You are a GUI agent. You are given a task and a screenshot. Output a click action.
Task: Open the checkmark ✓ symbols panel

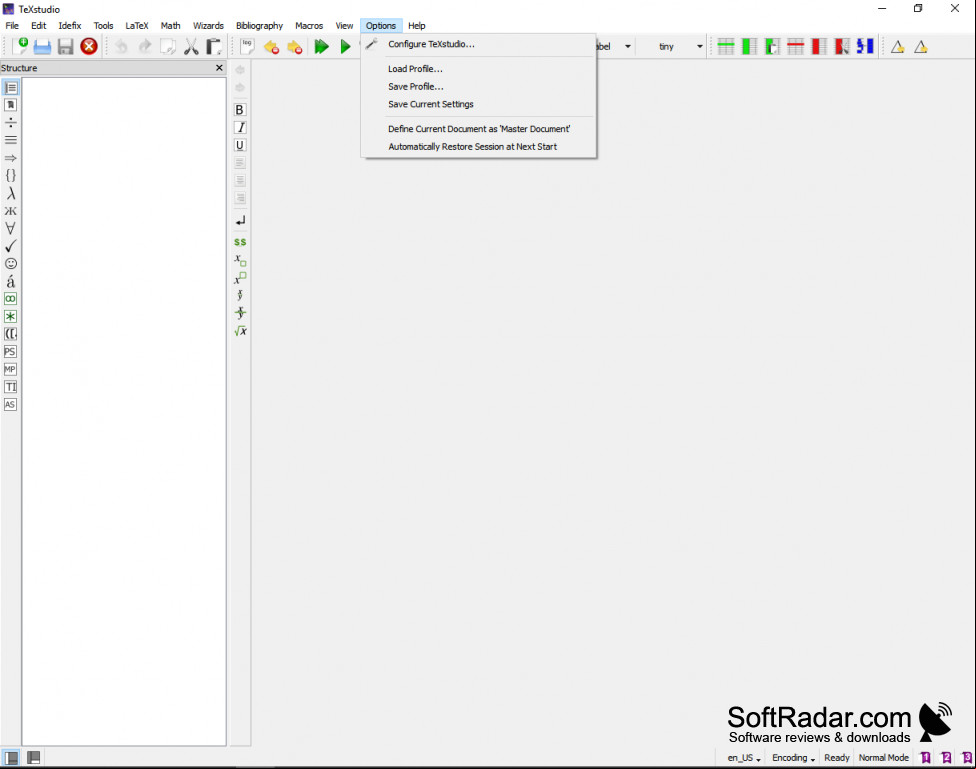point(11,246)
